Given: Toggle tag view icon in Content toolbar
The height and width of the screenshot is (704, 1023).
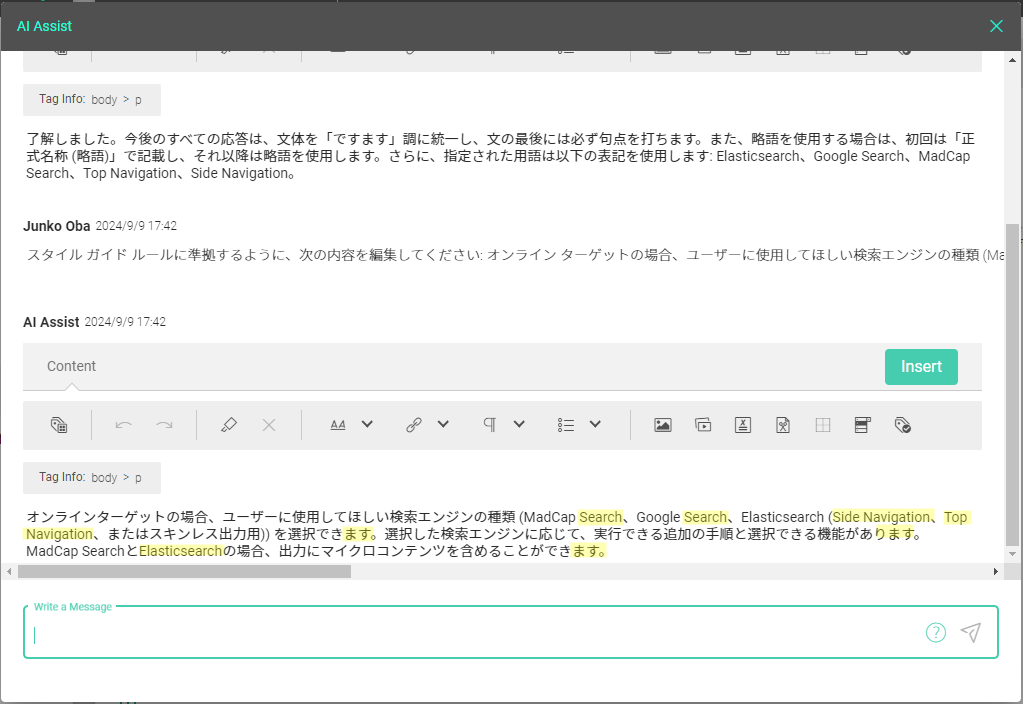Looking at the screenshot, I should pos(59,425).
